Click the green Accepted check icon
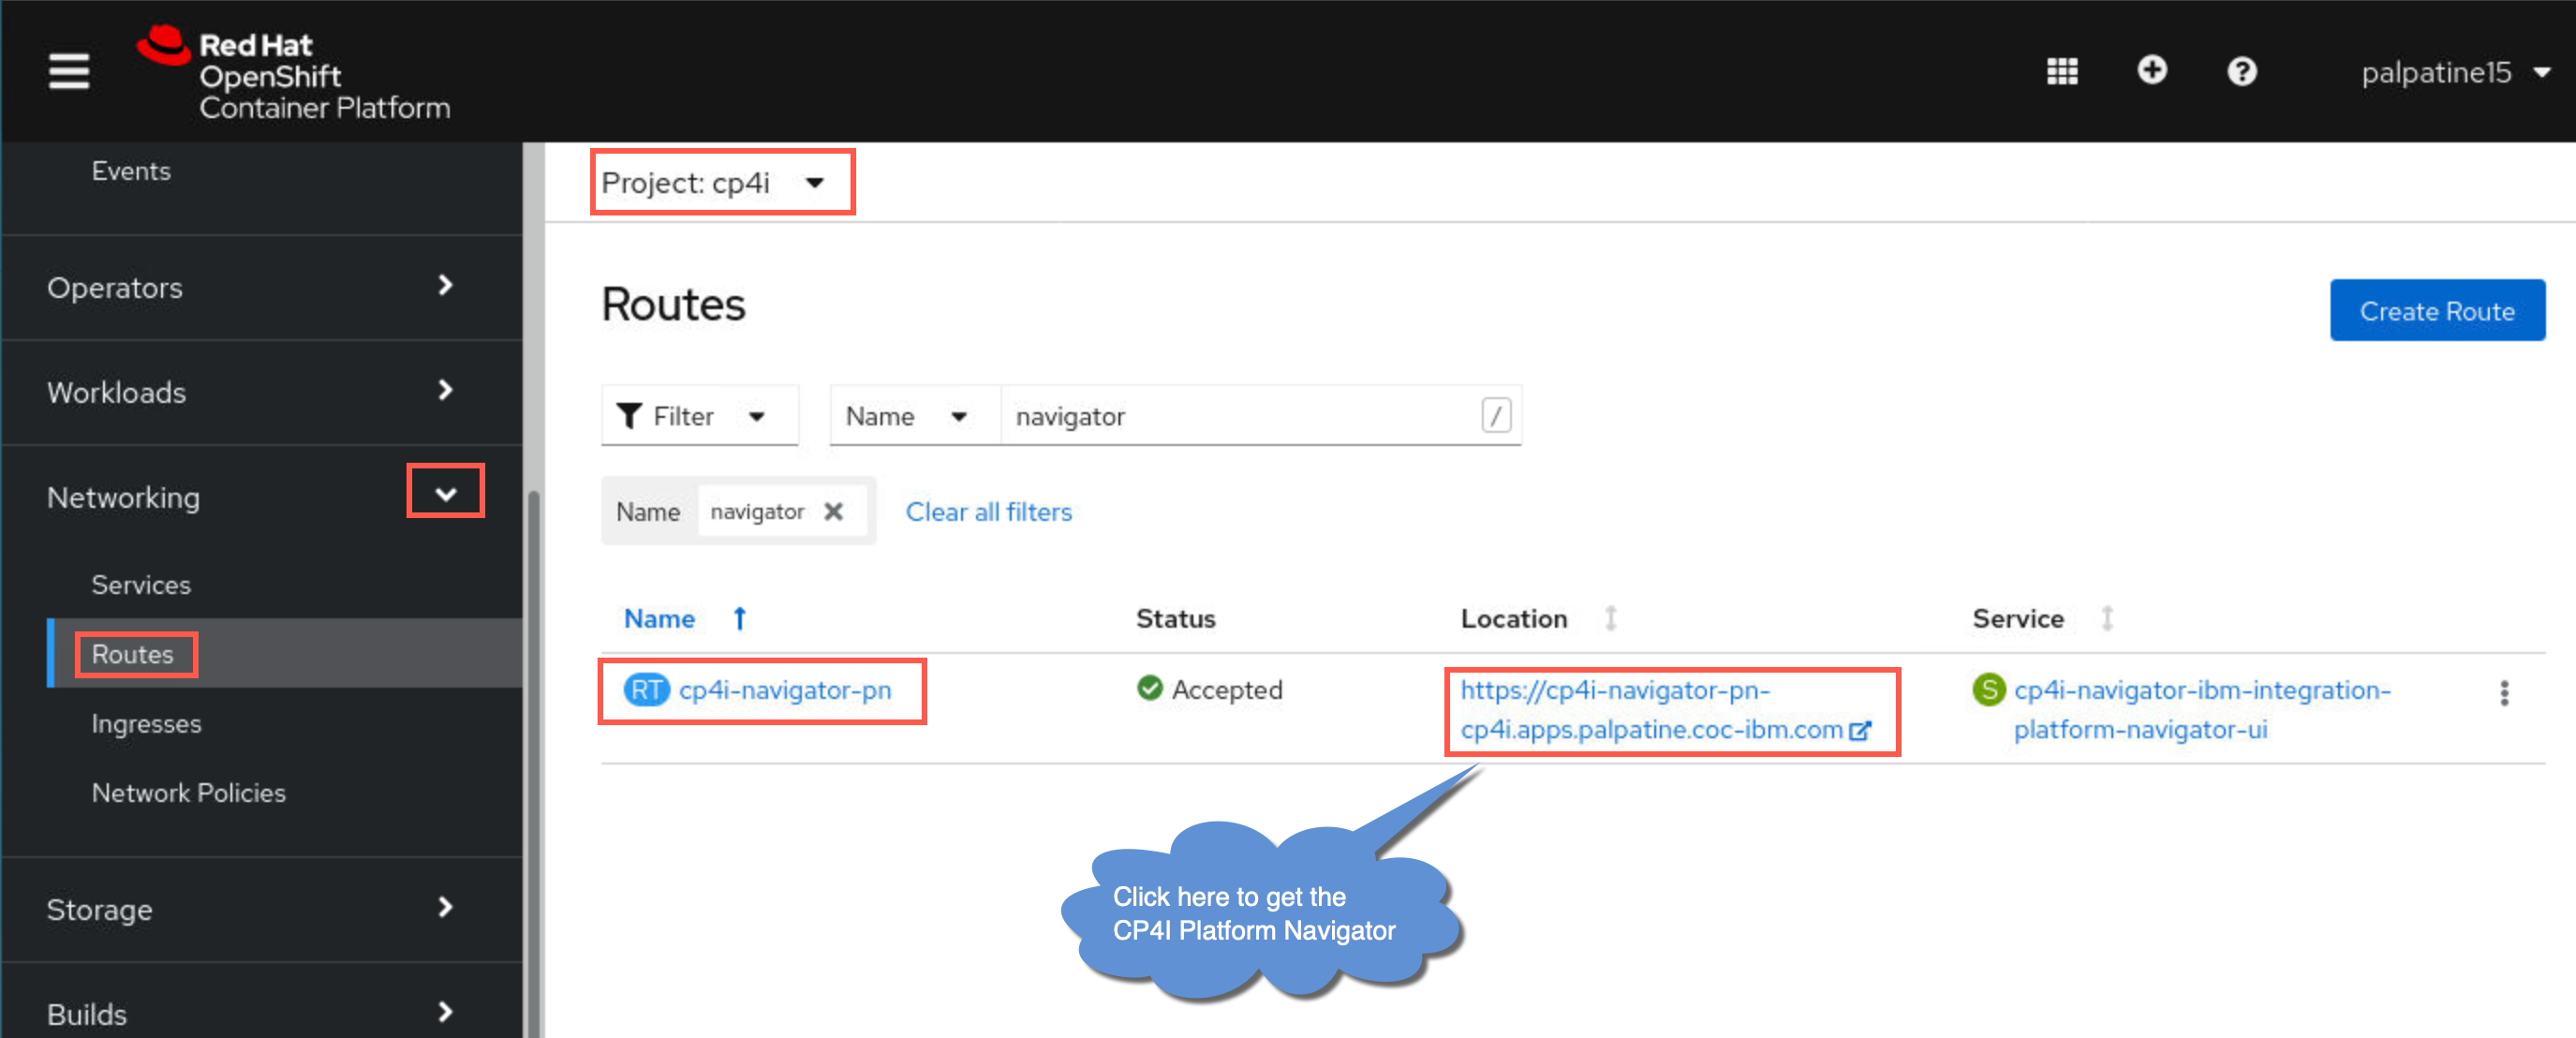 click(1150, 688)
